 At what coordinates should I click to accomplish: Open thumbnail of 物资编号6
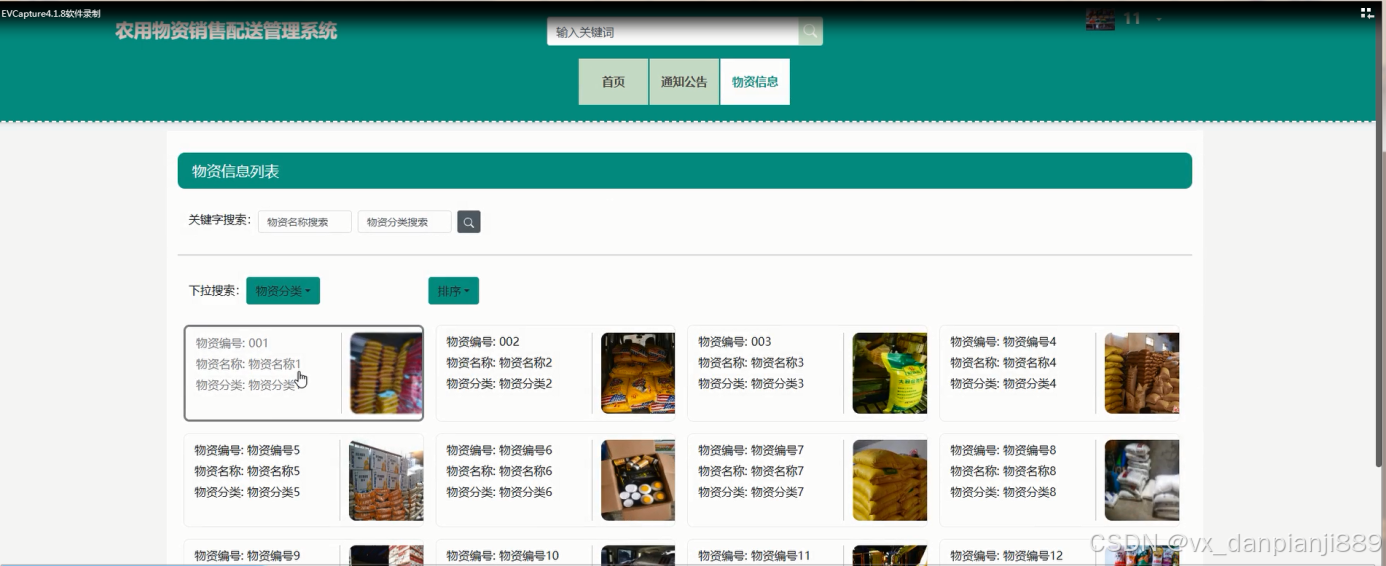point(638,481)
